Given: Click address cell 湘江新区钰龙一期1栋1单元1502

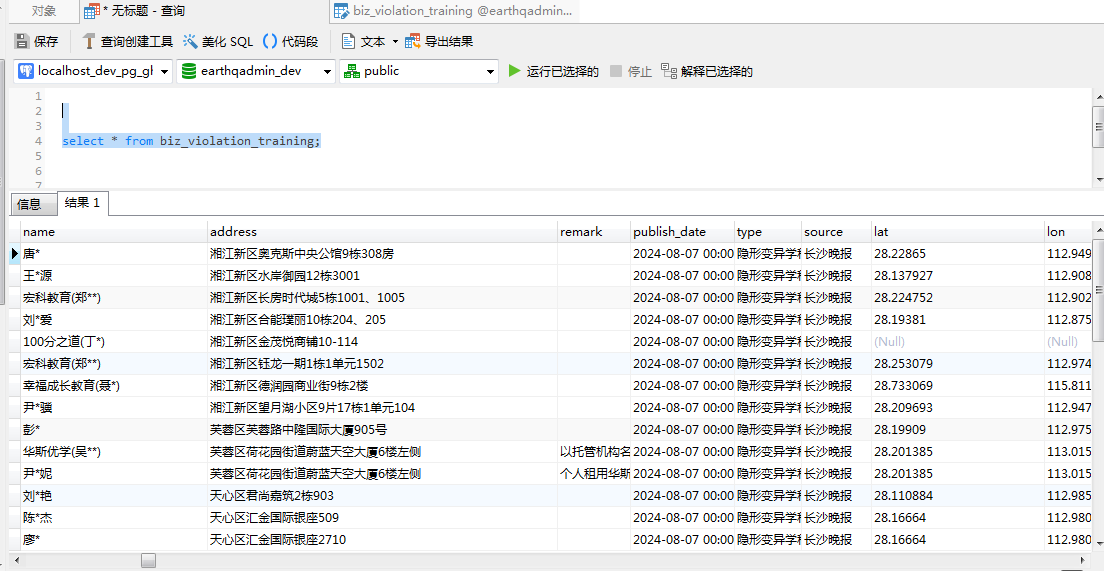Looking at the screenshot, I should point(383,364).
